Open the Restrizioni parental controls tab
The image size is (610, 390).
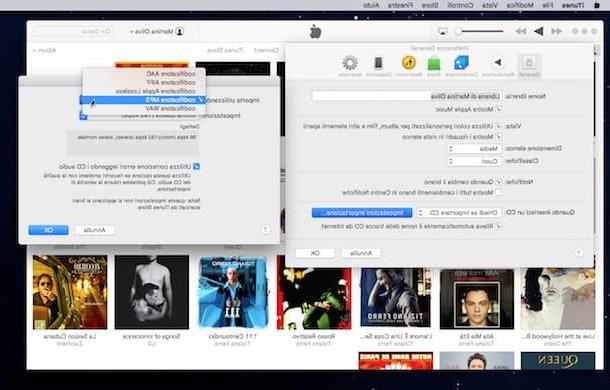pyautogui.click(x=408, y=66)
